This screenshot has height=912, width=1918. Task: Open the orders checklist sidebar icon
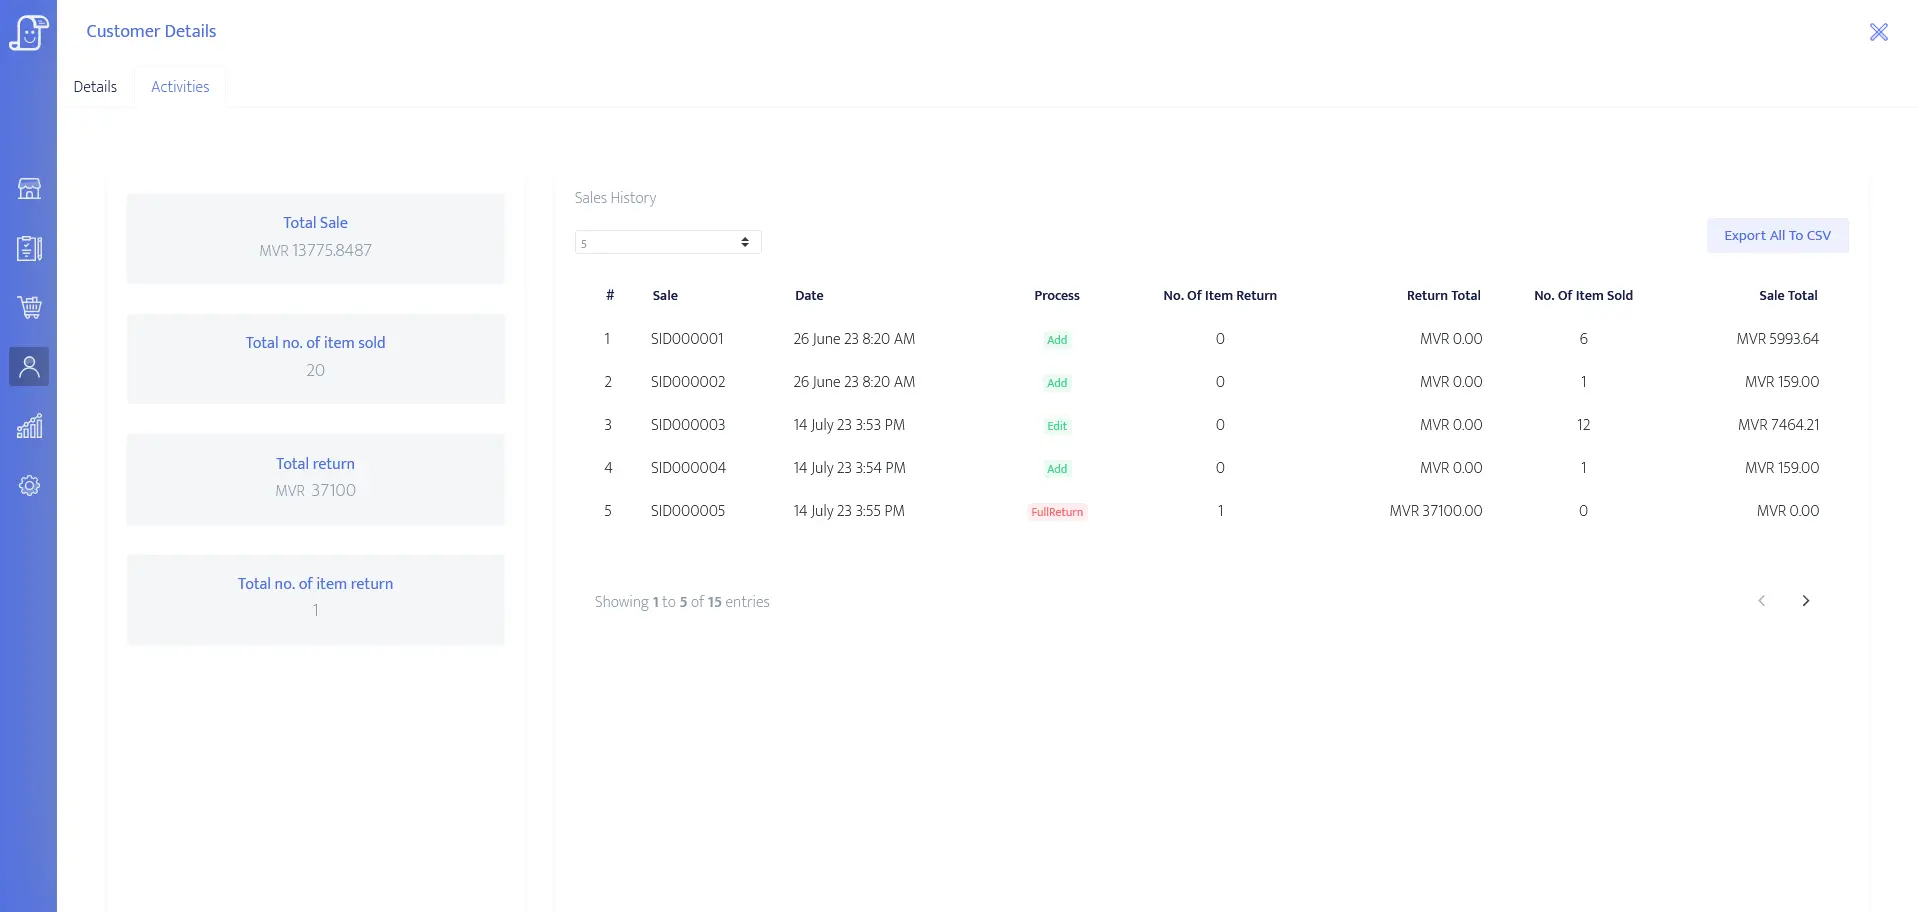pyautogui.click(x=29, y=248)
